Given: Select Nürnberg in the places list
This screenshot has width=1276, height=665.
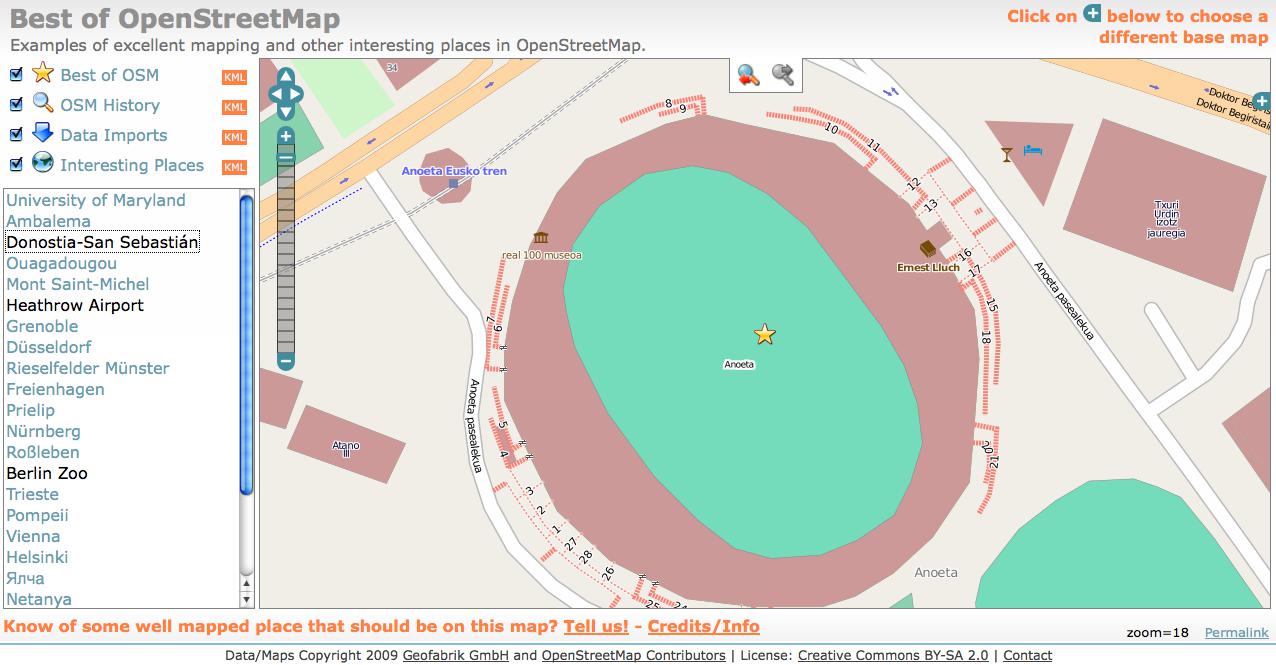Looking at the screenshot, I should tap(43, 431).
